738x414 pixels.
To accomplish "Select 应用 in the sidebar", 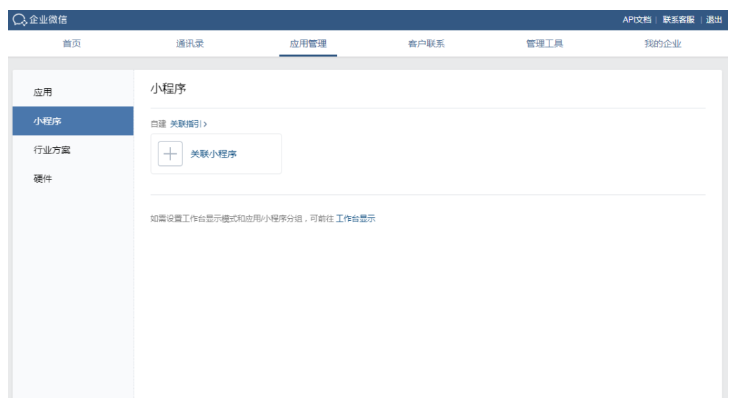I will [x=73, y=92].
